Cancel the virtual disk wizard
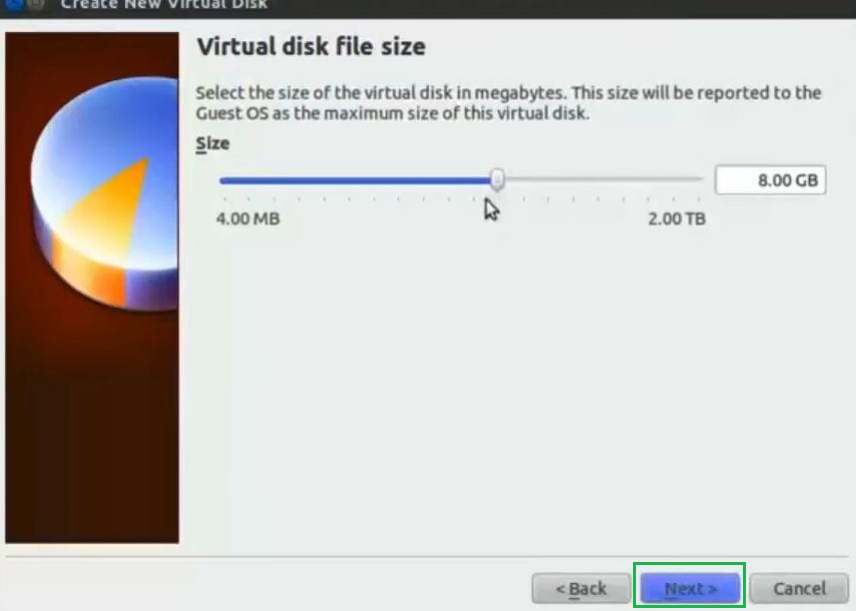The width and height of the screenshot is (856, 611). pos(799,589)
